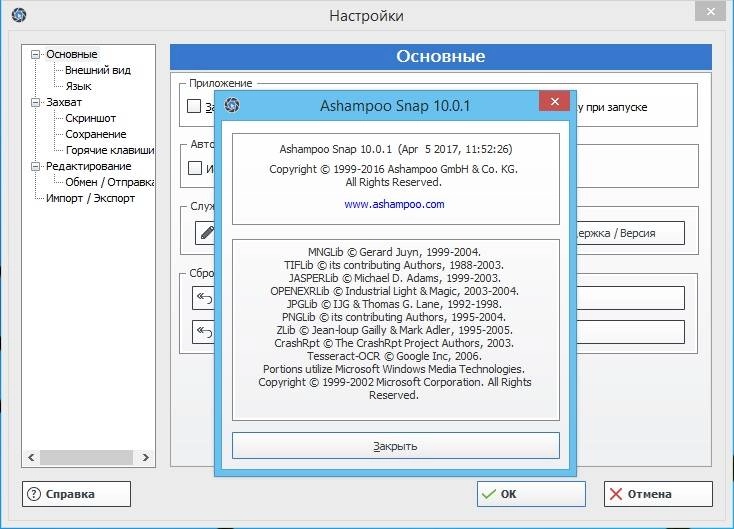The image size is (734, 529).
Task: Click the Поддержка / Версия button
Action: (630, 233)
